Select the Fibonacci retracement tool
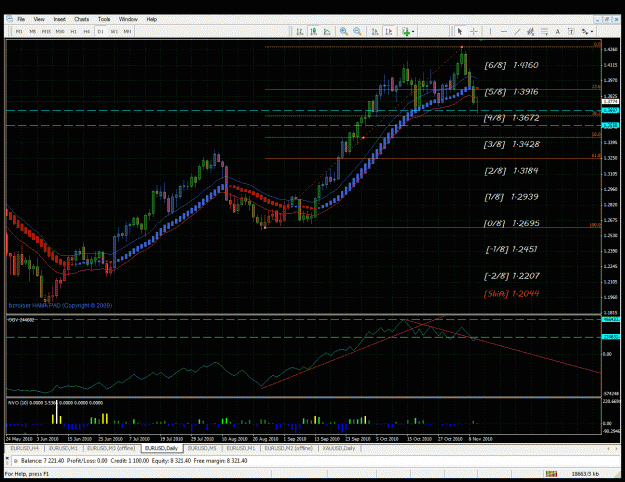The width and height of the screenshot is (625, 482). click(544, 31)
